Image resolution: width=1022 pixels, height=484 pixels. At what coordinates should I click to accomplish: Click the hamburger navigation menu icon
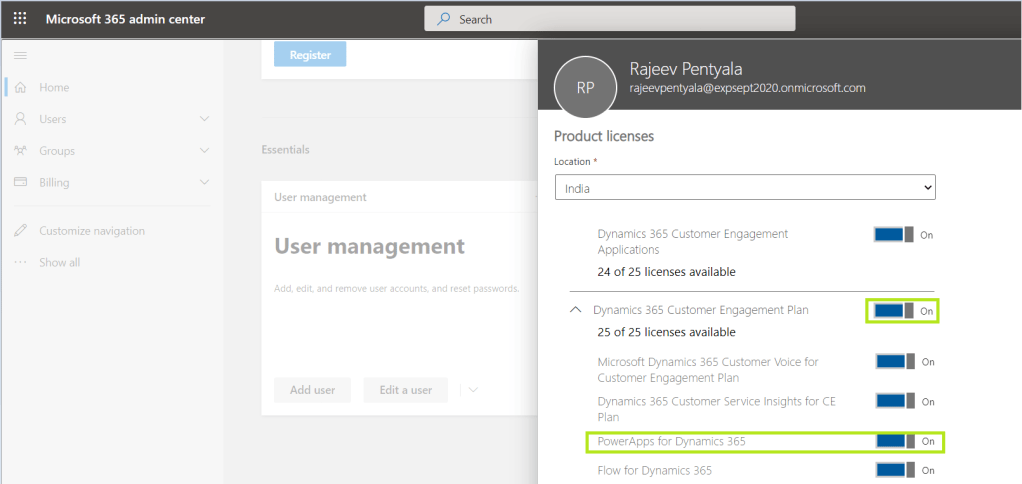[20, 54]
